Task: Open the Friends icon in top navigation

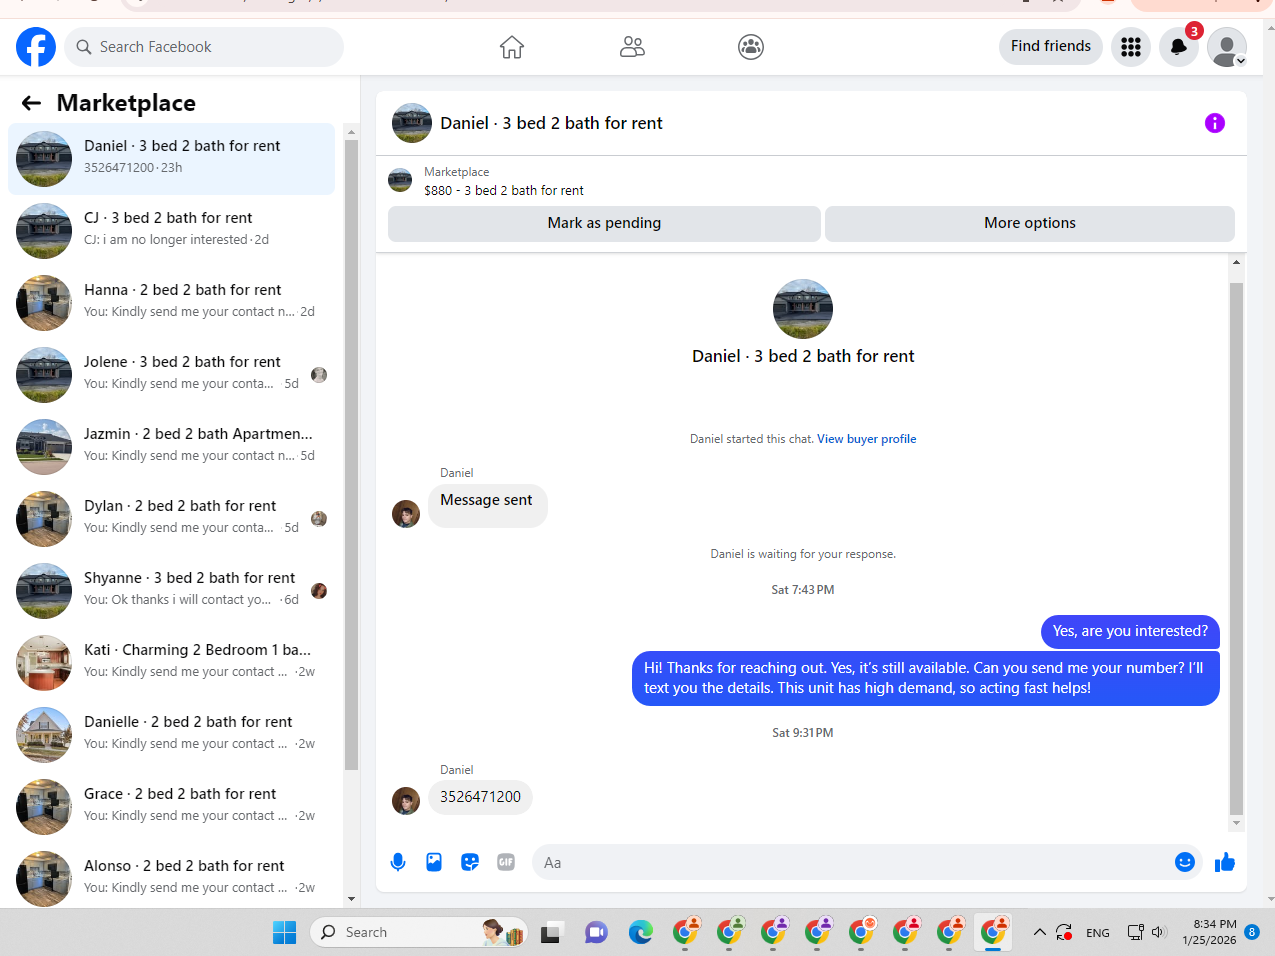Action: click(632, 47)
